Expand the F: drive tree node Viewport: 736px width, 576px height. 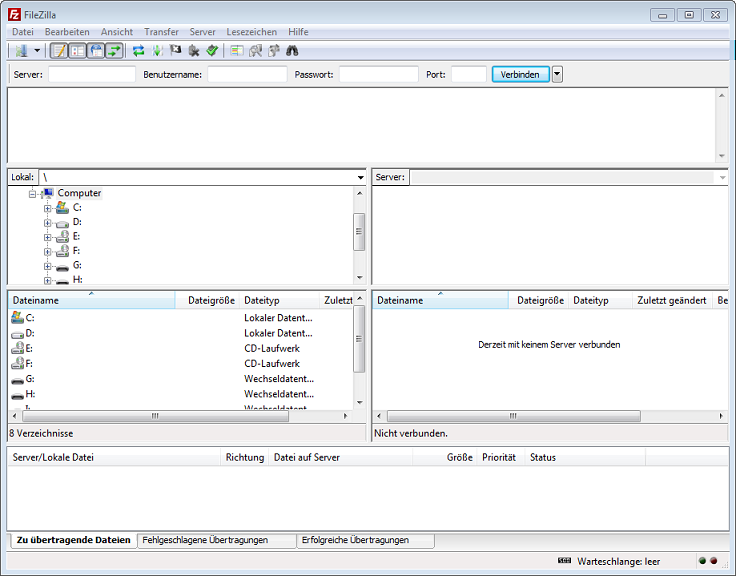tap(47, 252)
